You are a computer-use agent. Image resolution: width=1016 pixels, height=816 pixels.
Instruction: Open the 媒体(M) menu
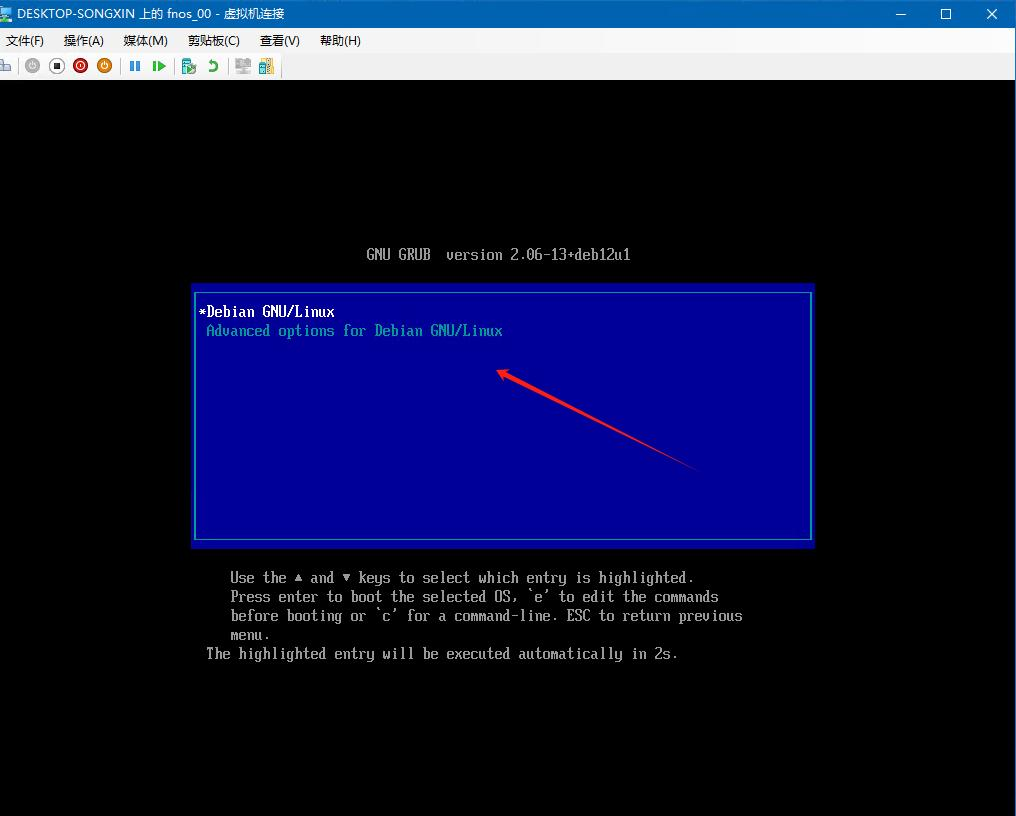click(x=145, y=41)
